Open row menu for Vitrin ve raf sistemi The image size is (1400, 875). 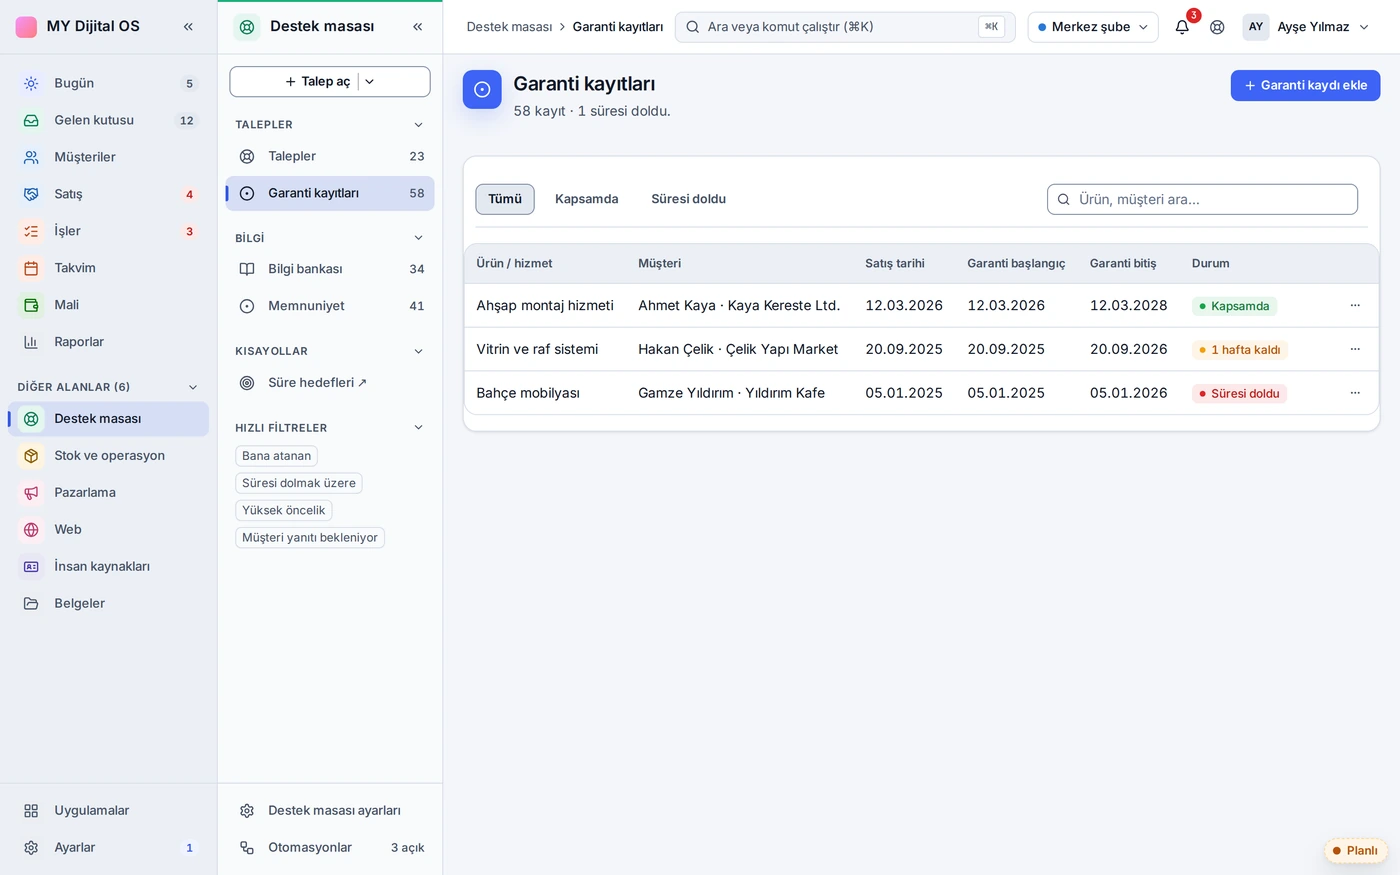coord(1355,349)
